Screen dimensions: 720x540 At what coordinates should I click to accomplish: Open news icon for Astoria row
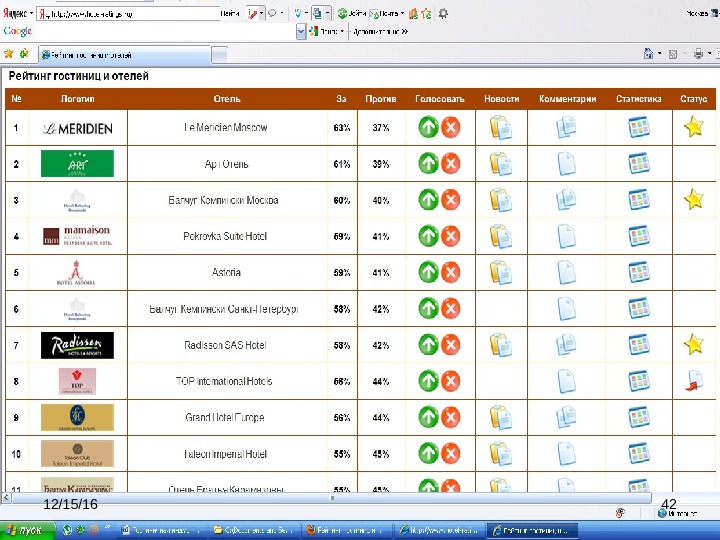(x=501, y=272)
